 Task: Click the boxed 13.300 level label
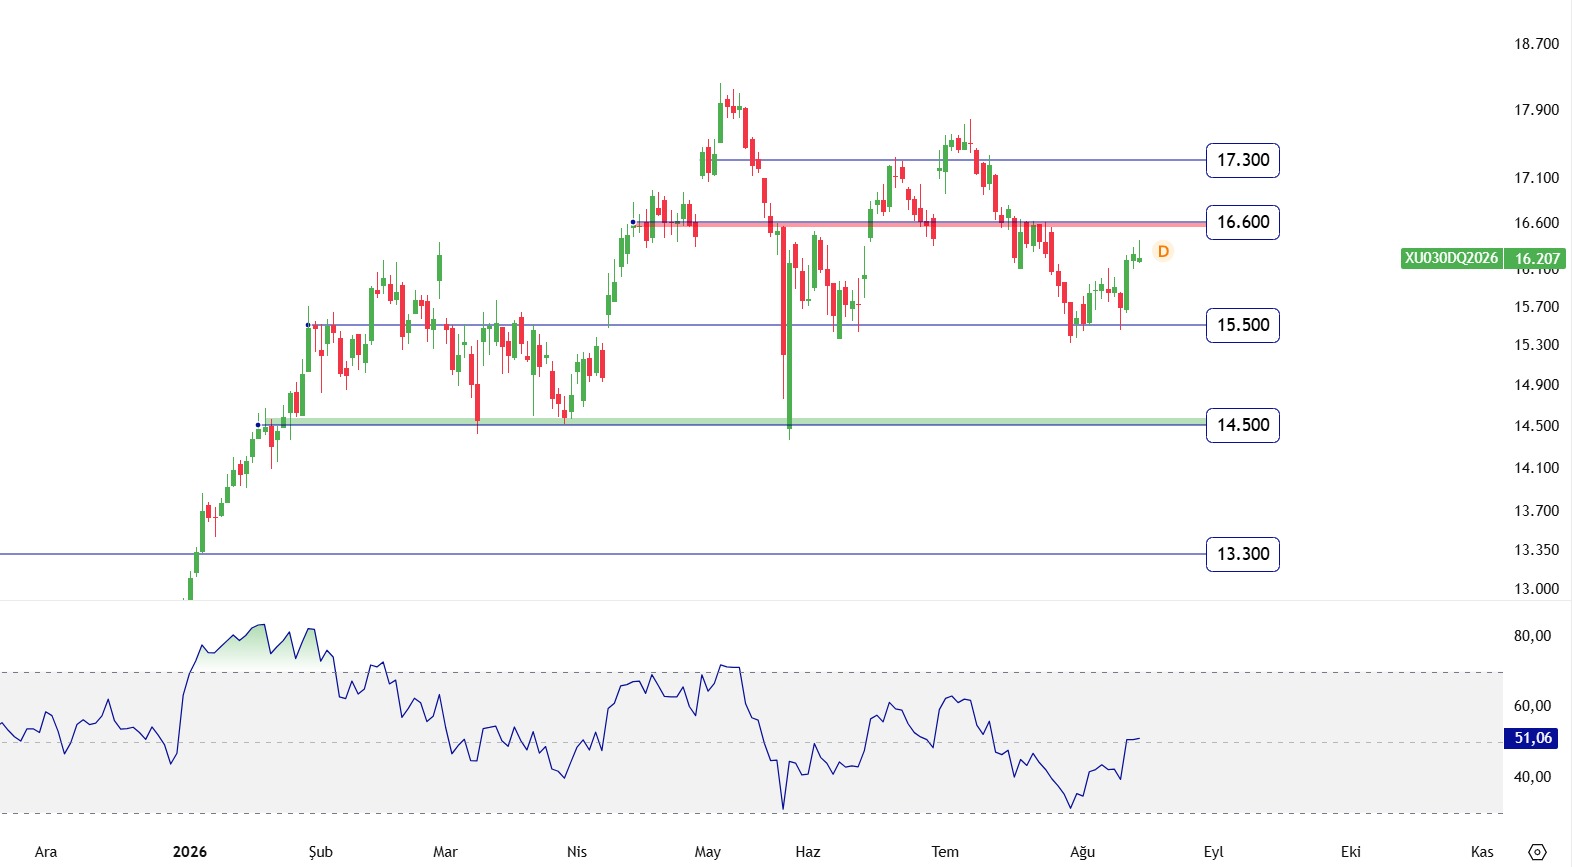1243,554
